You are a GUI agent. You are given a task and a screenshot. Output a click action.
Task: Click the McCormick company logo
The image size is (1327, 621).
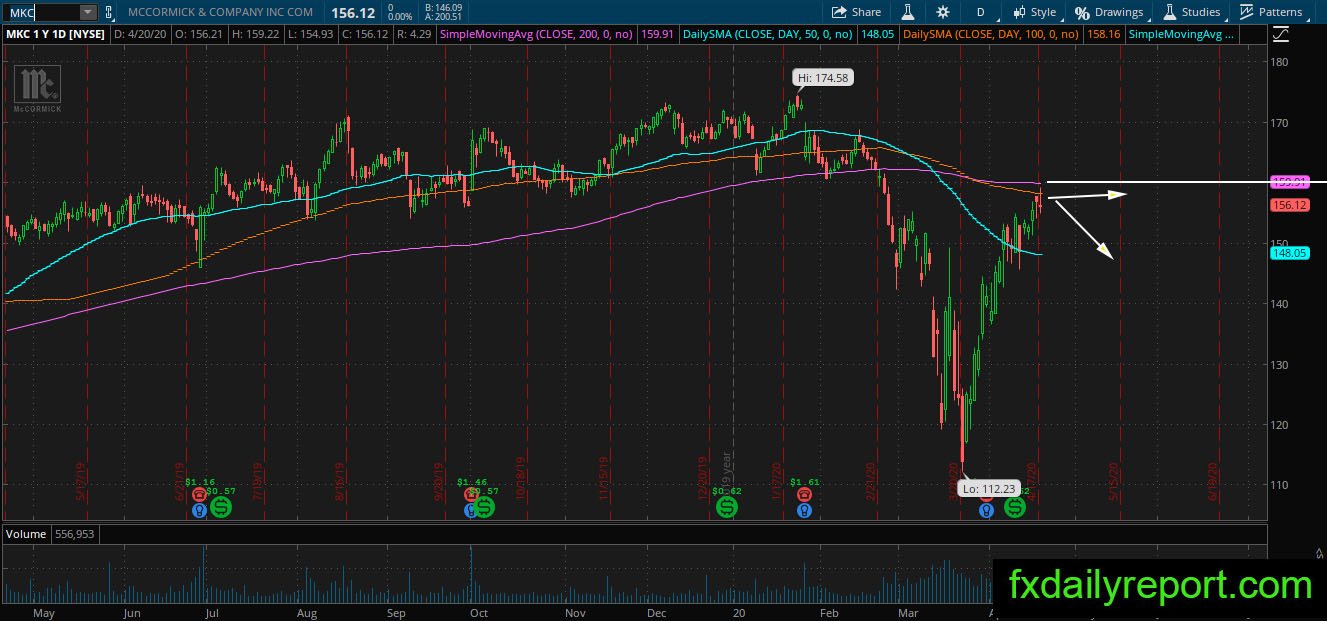(x=37, y=87)
